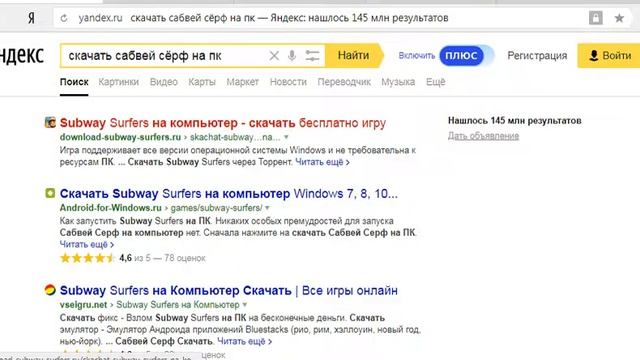Click the vseigru.net green URL
Image resolution: width=640 pixels, height=360 pixels.
pos(83,305)
